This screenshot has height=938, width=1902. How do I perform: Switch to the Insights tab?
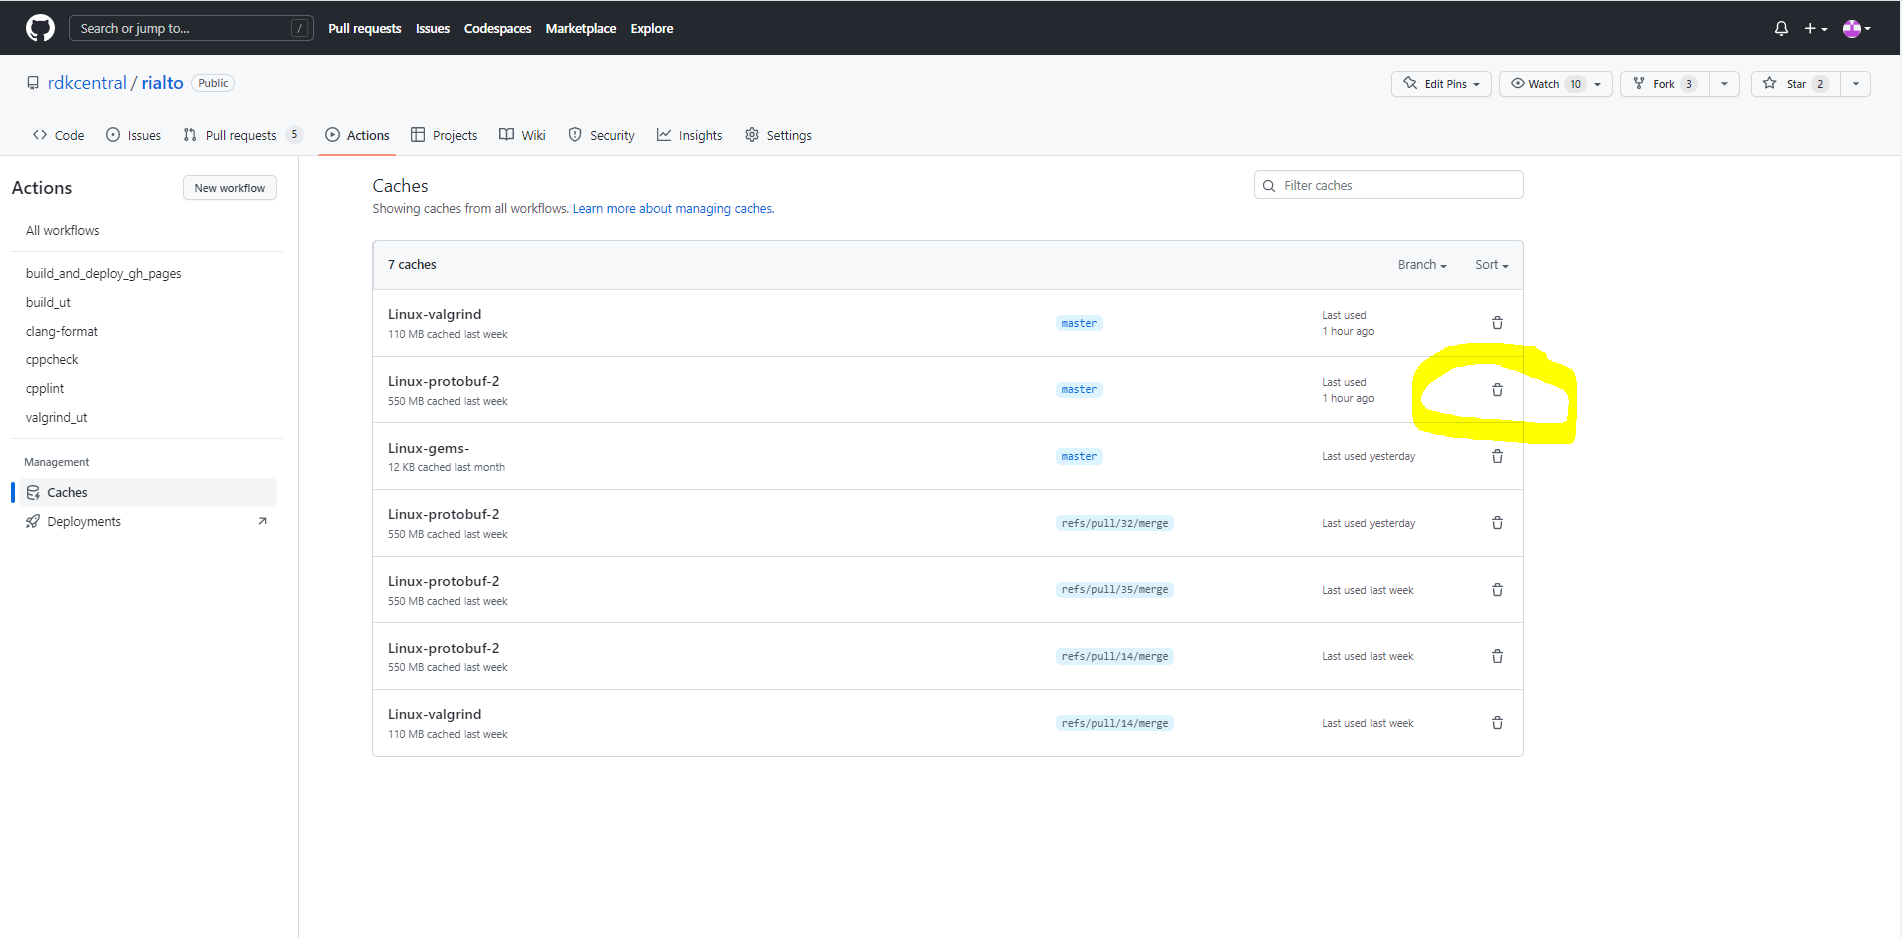(689, 135)
